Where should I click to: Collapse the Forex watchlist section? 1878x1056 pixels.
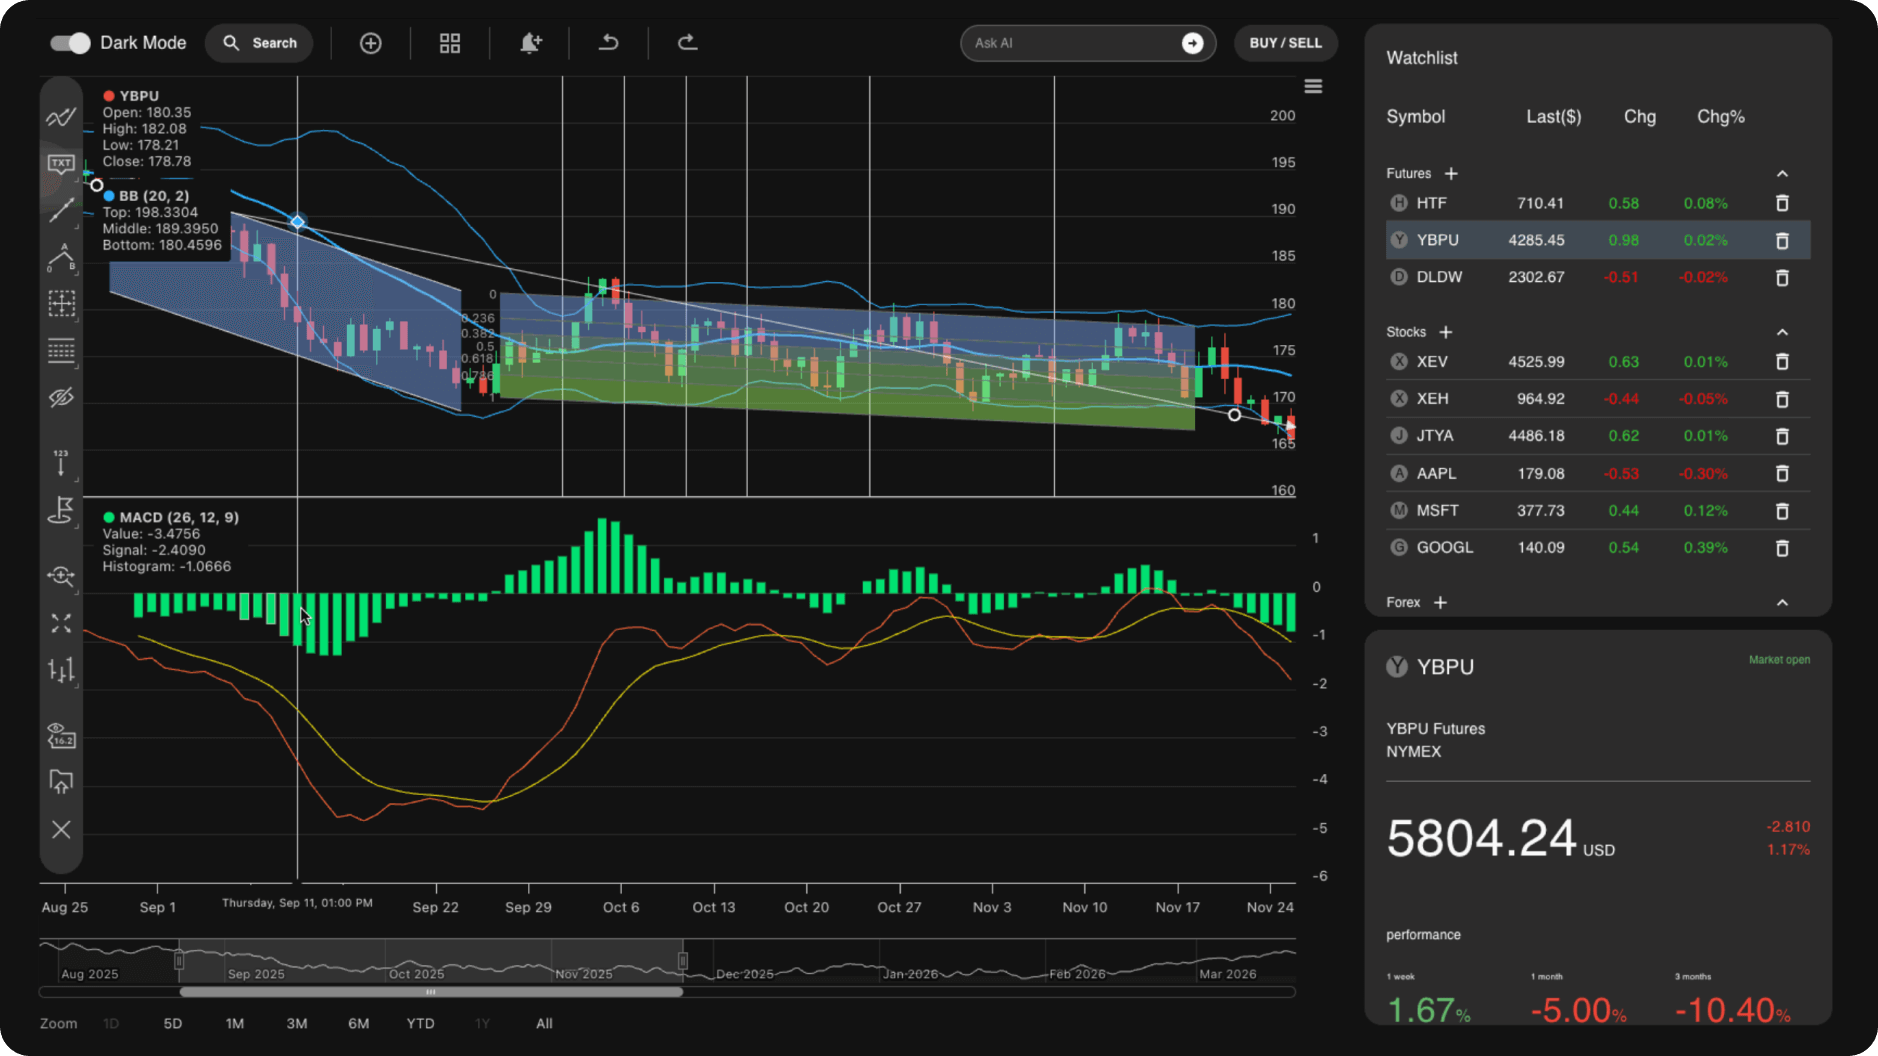1784,602
